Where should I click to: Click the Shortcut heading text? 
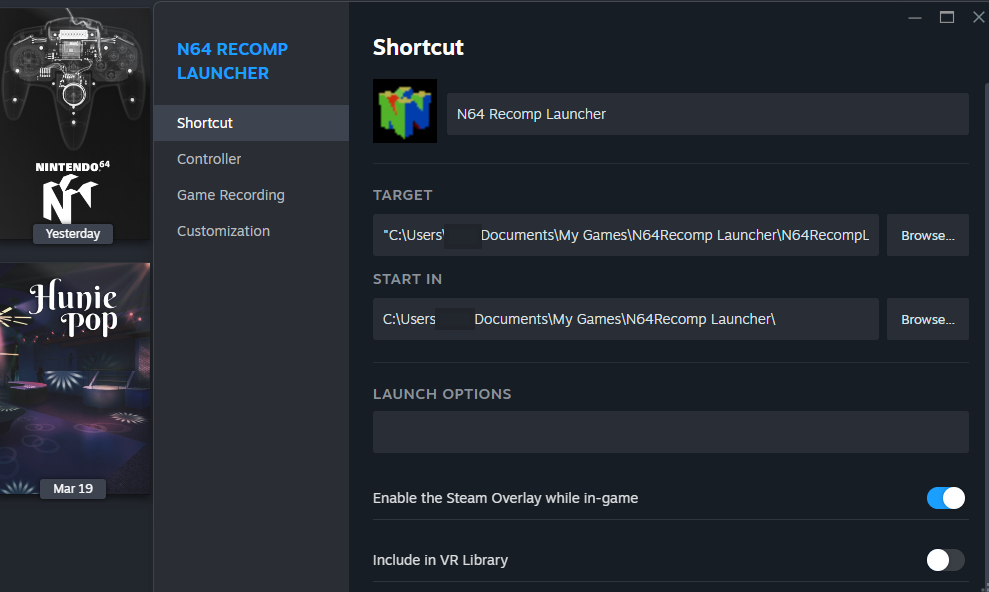(x=418, y=47)
